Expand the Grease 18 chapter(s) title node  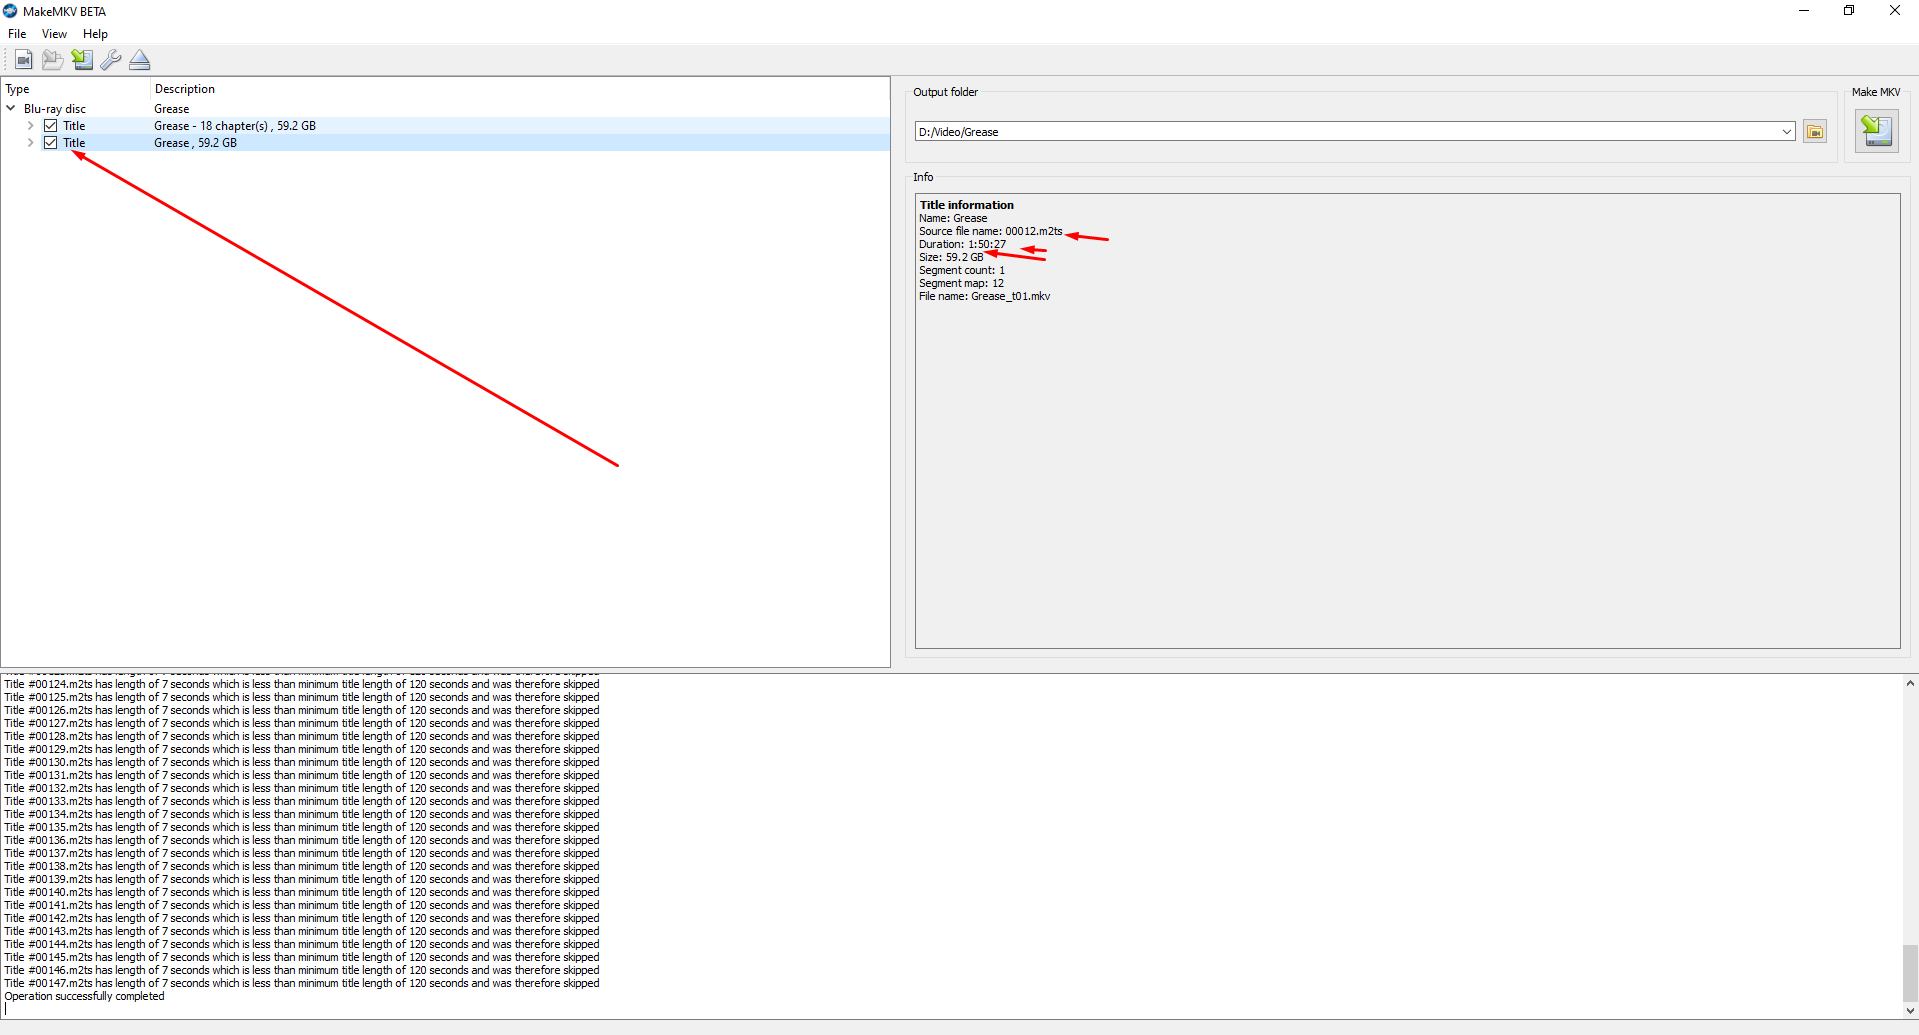(x=30, y=126)
